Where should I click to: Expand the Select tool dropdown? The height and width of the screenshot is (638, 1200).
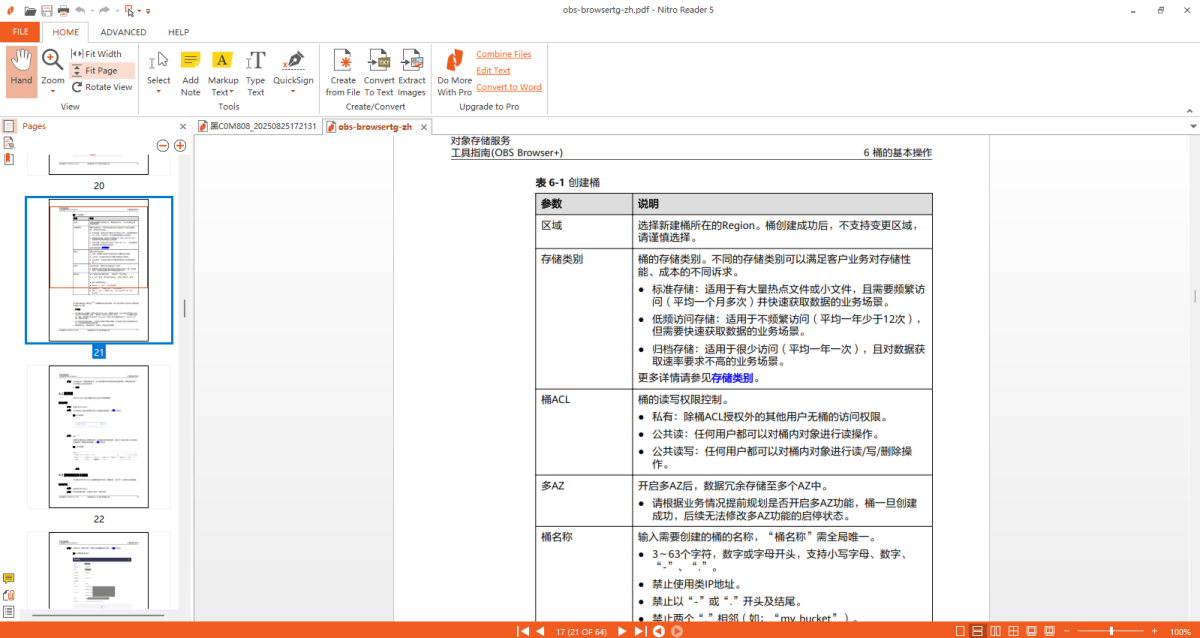point(159,91)
